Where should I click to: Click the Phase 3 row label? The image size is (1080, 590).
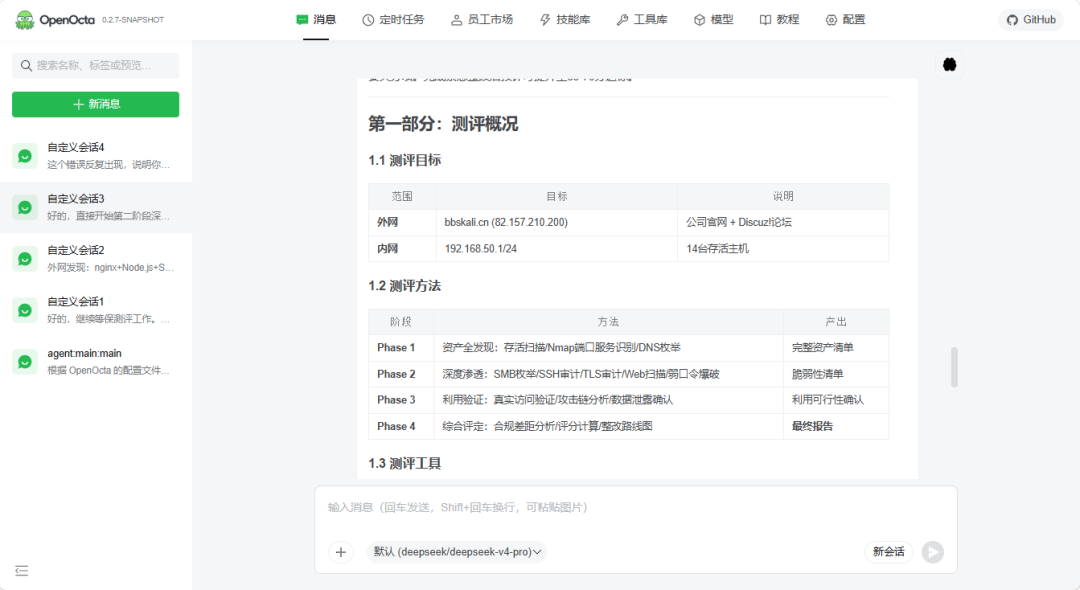point(396,400)
